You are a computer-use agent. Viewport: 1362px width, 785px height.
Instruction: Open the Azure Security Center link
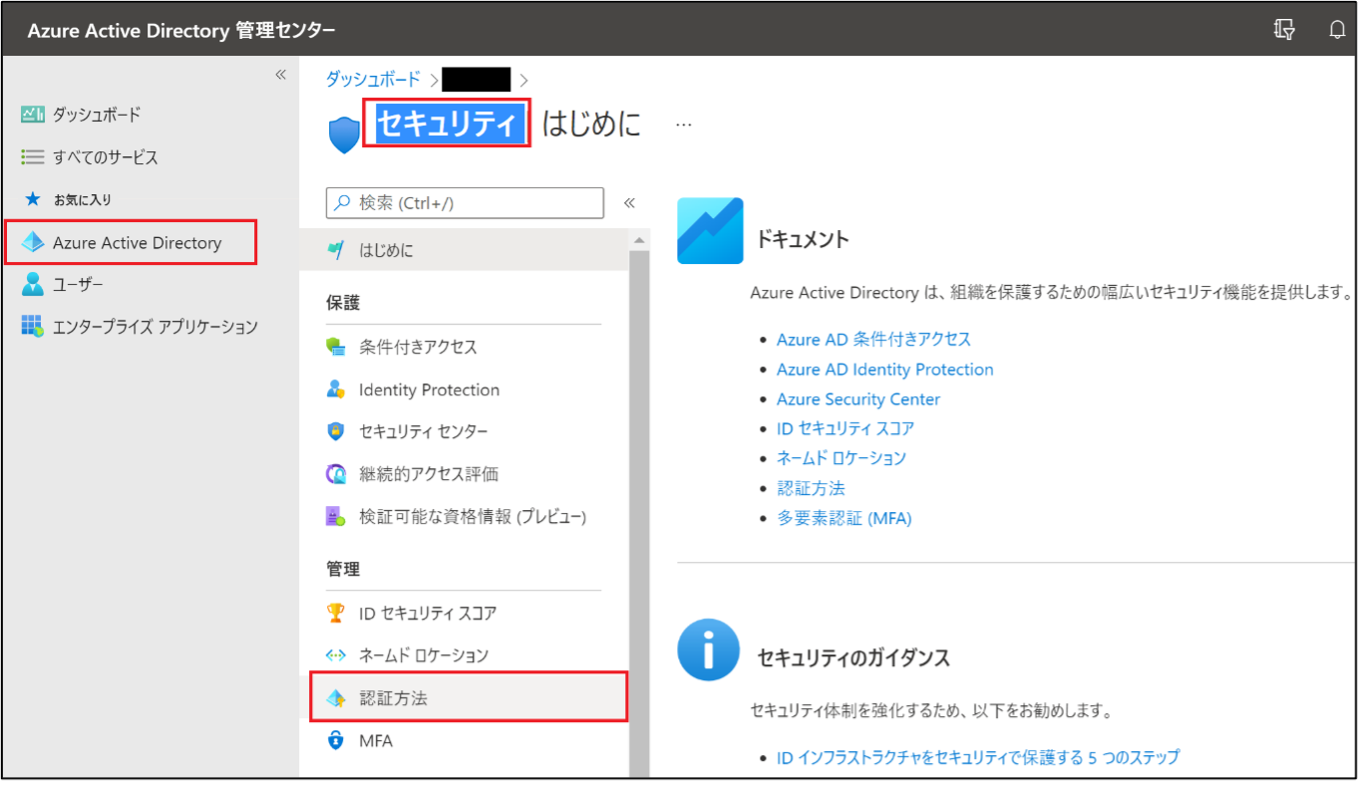[858, 399]
